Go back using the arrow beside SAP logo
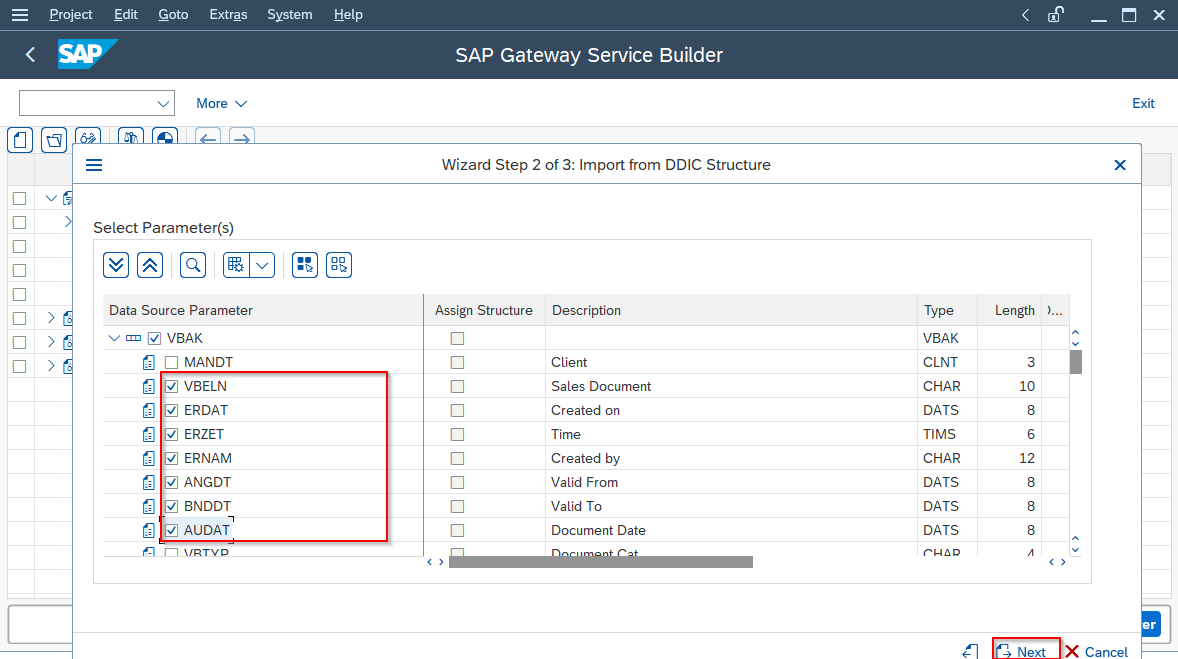This screenshot has height=659, width=1178. click(30, 54)
